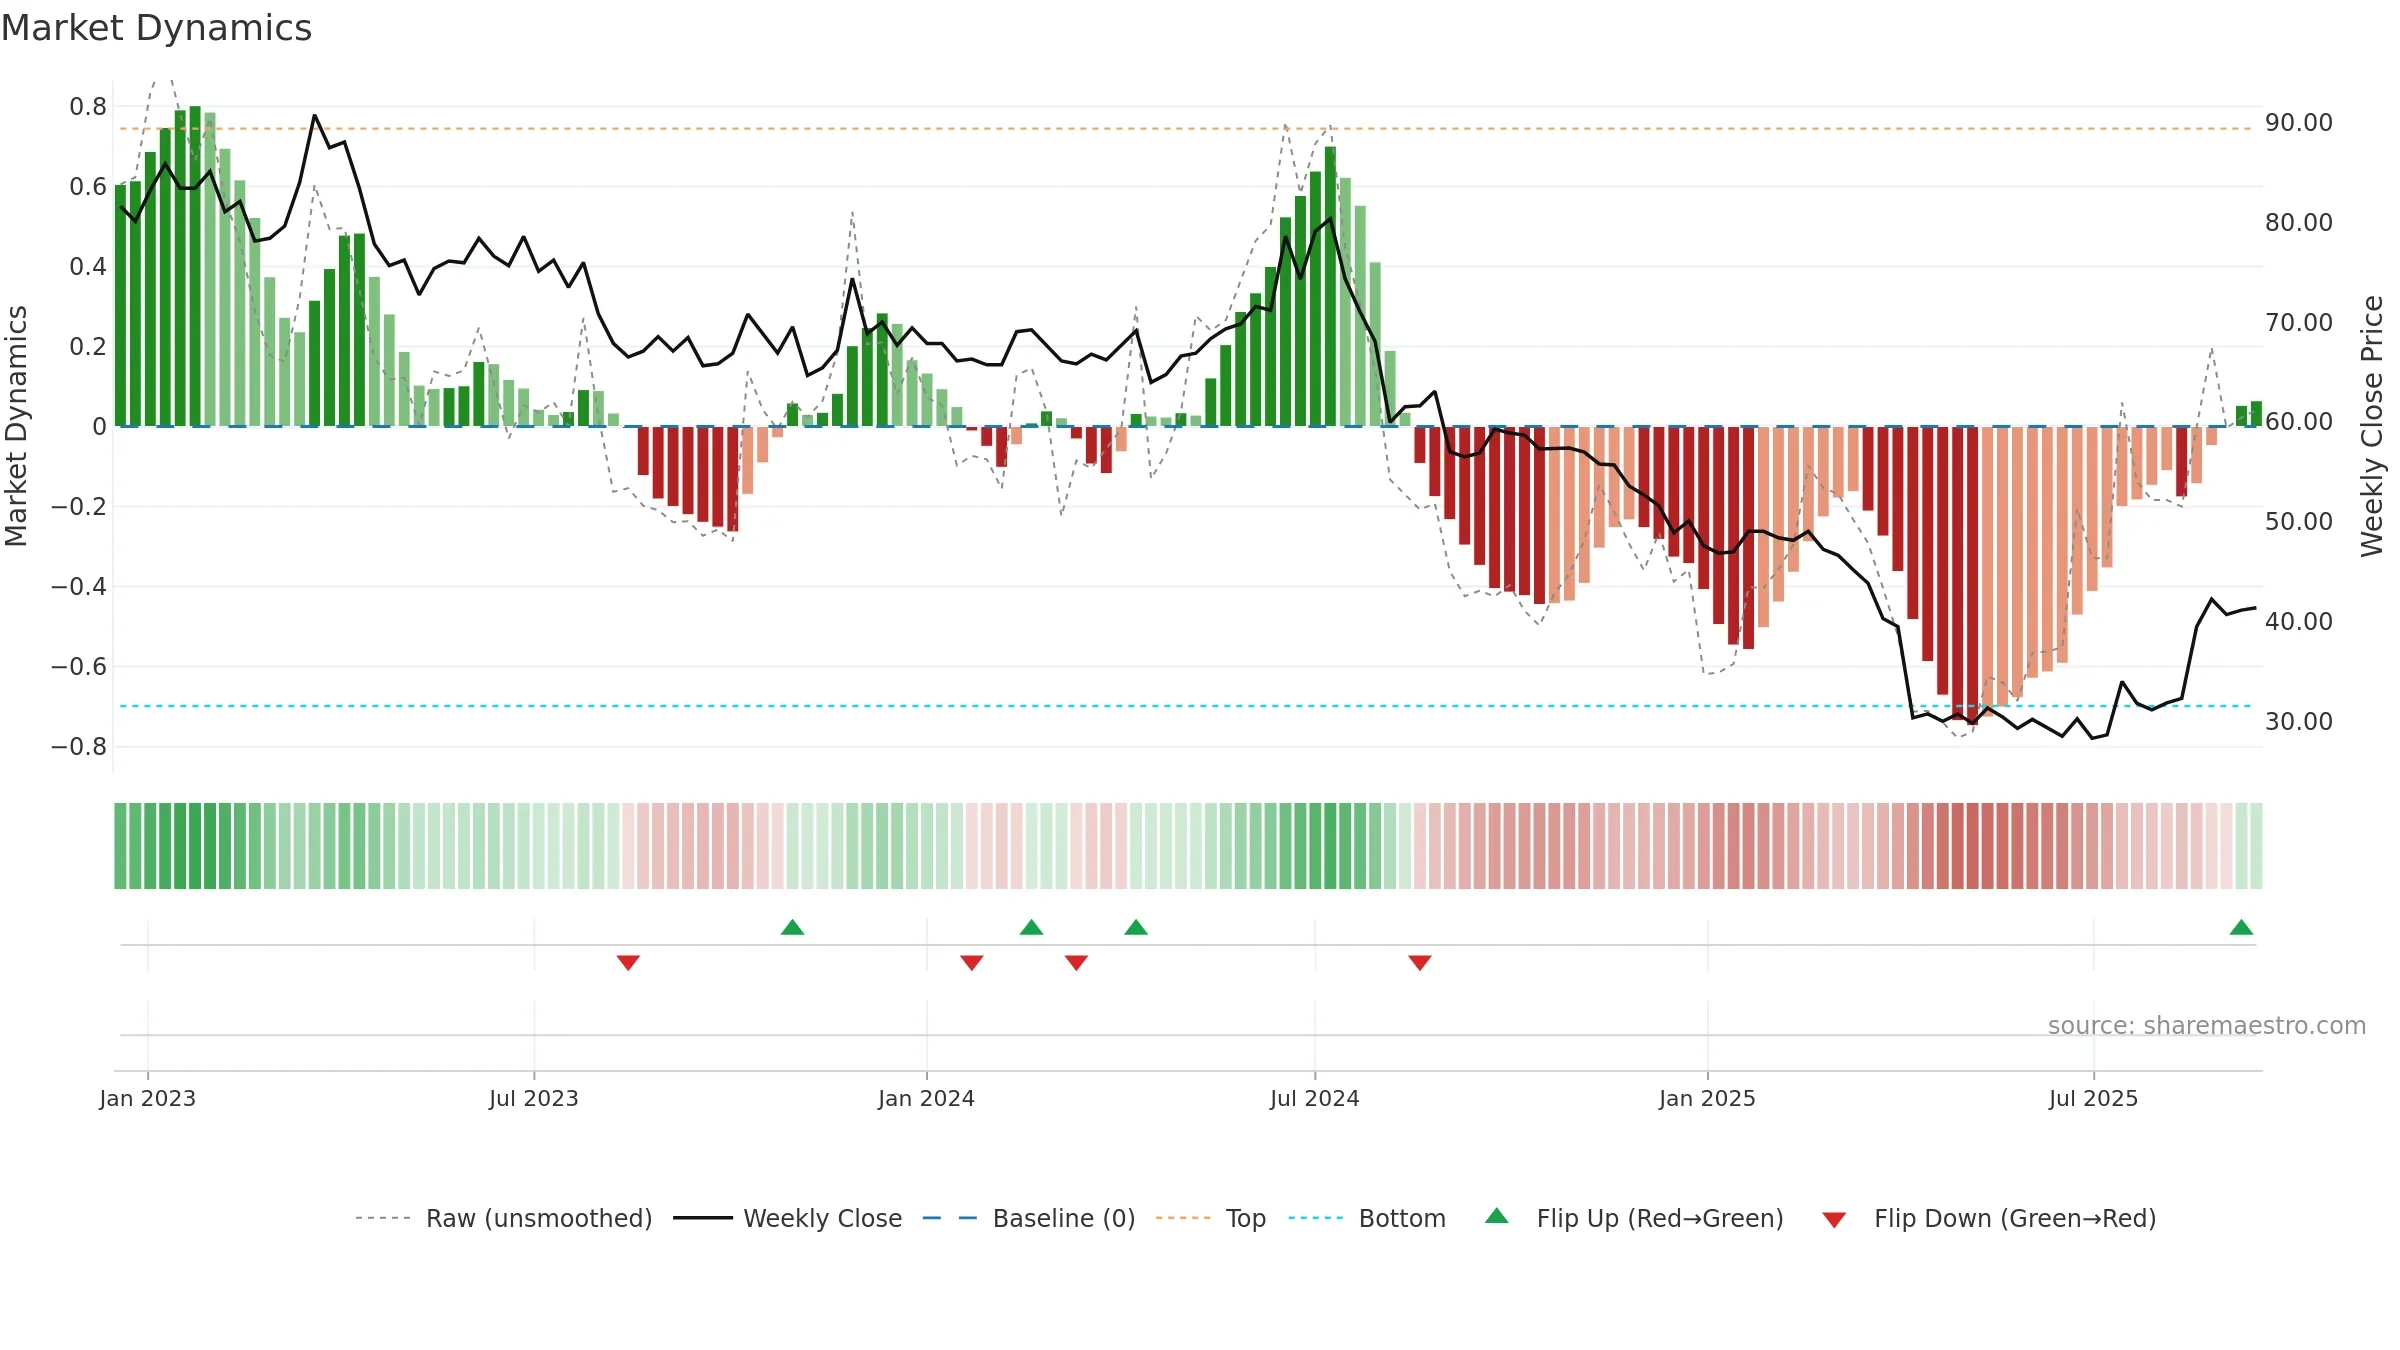Select the Flip Down marker in August 2023

(x=628, y=963)
